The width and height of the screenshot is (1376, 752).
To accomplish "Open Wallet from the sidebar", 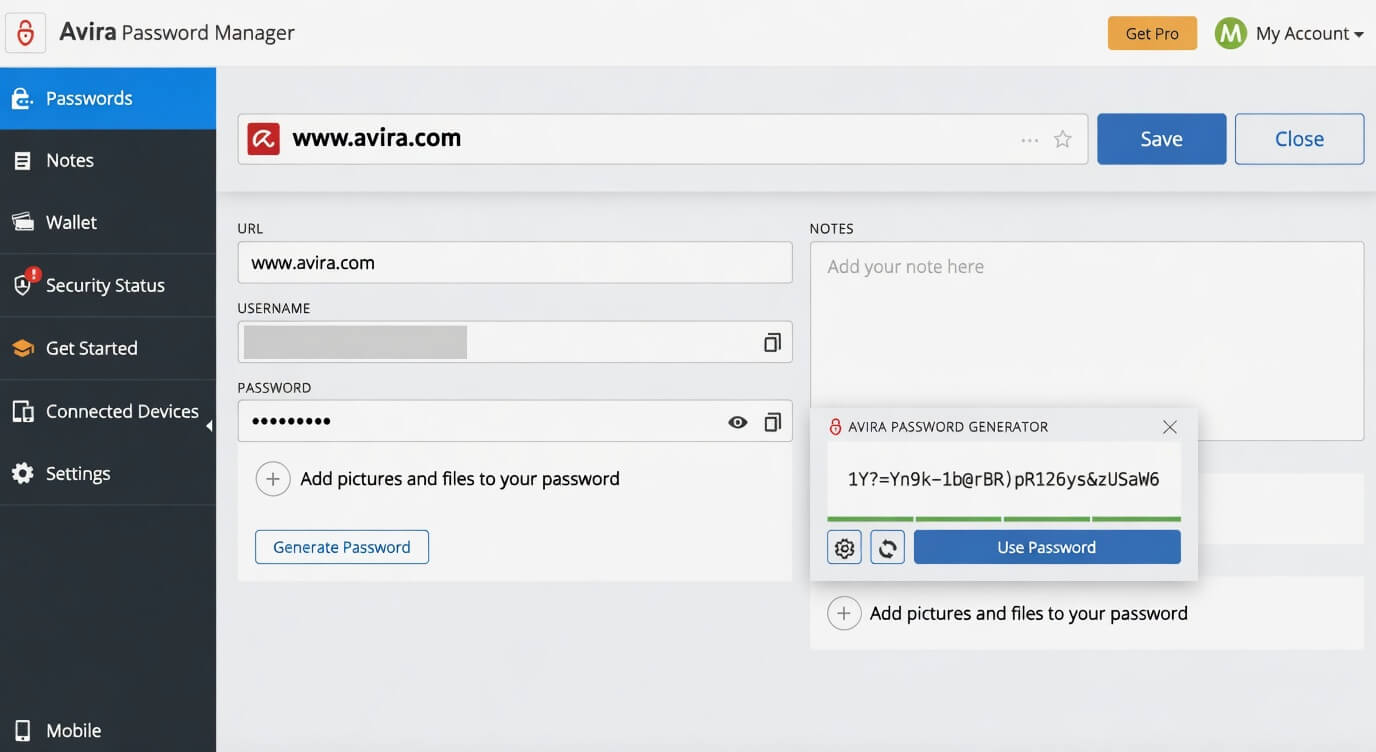I will pyautogui.click(x=108, y=222).
